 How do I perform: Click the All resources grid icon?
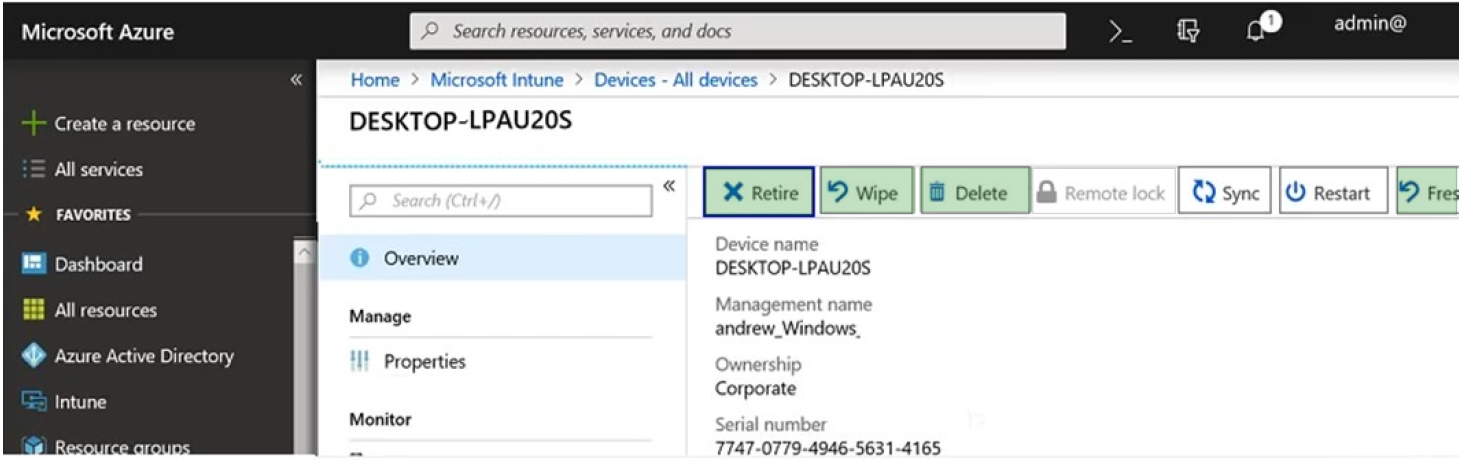click(34, 310)
